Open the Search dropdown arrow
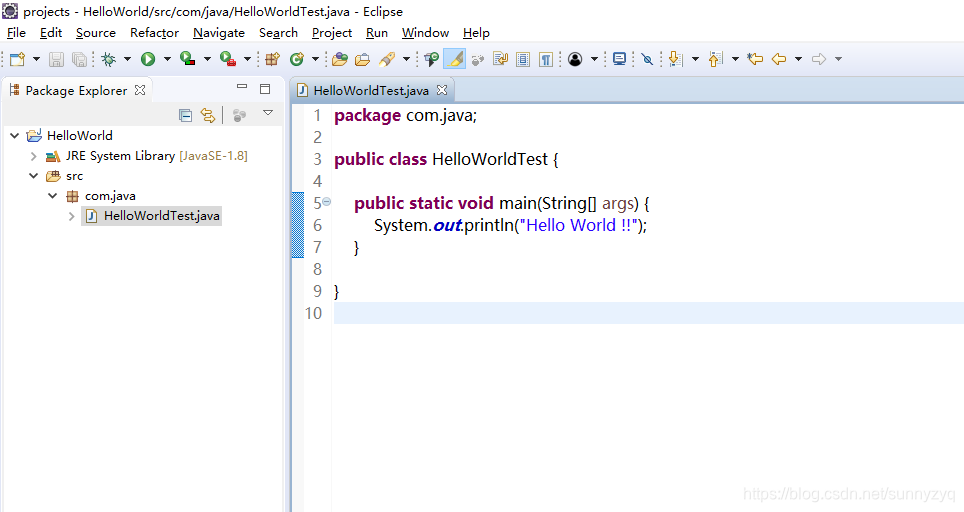964x512 pixels. [406, 59]
